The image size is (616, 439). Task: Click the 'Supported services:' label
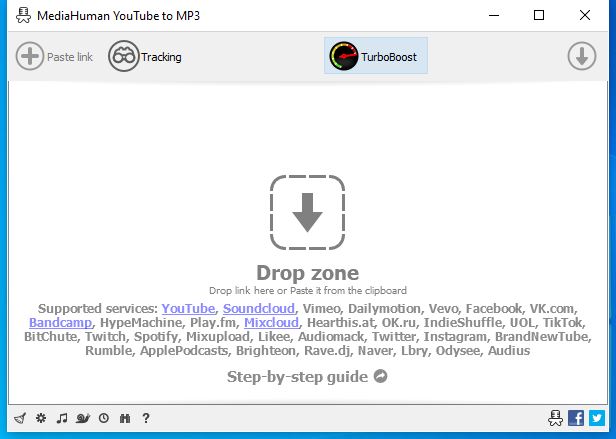coord(98,309)
